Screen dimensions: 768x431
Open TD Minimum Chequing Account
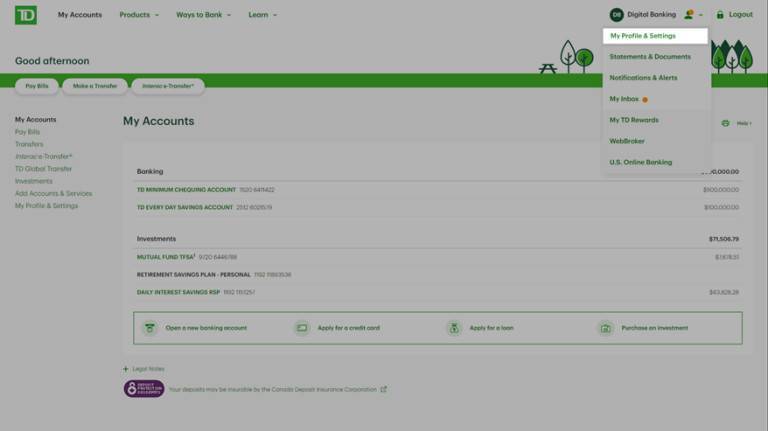[186, 190]
